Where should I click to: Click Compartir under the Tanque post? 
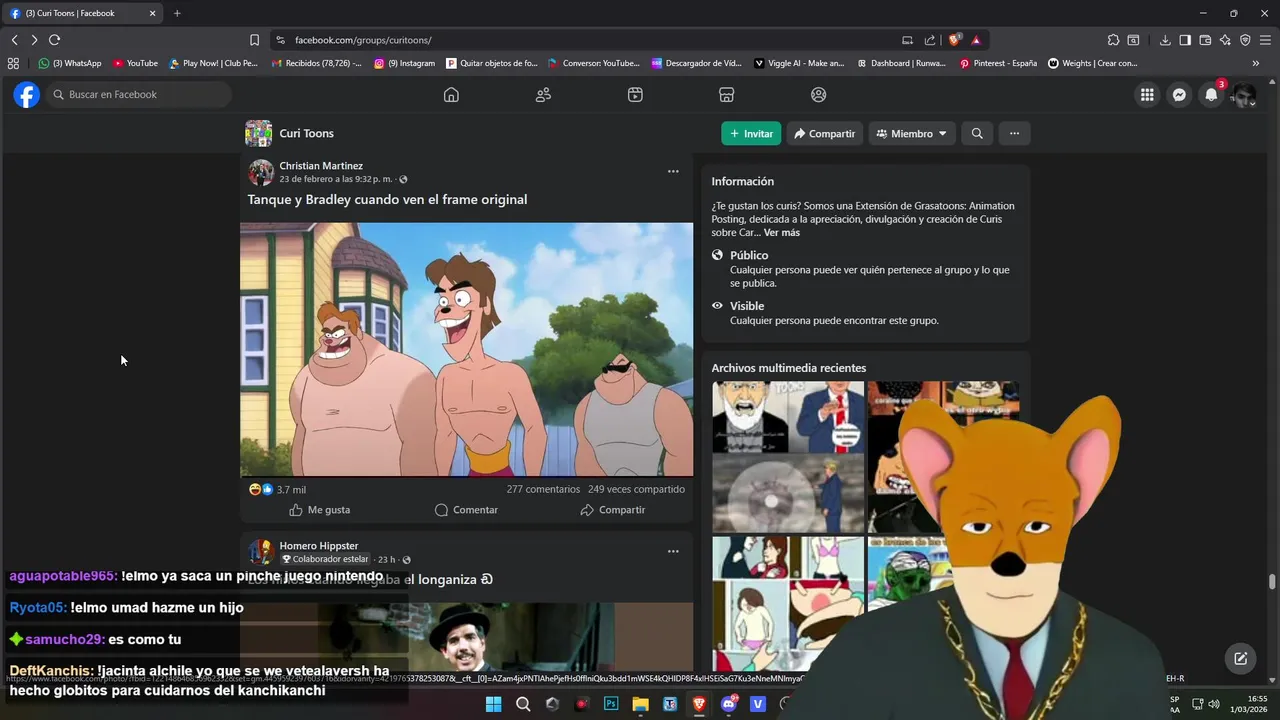click(613, 510)
